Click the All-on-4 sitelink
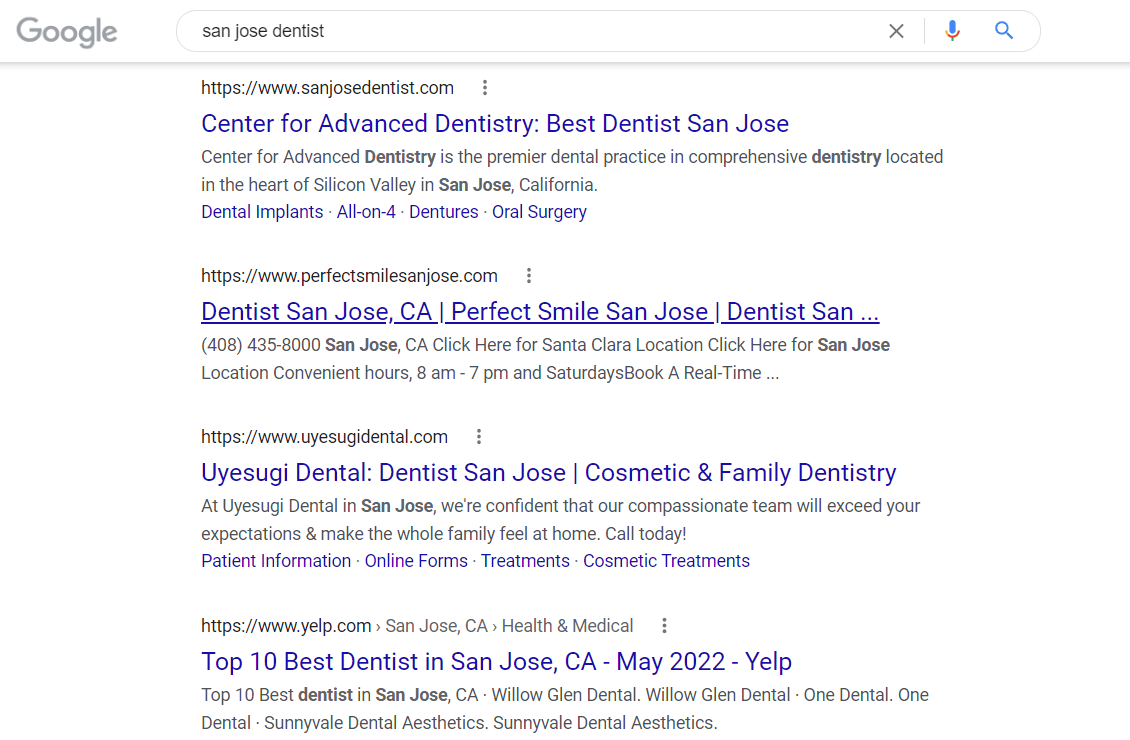Image resolution: width=1130 pixels, height=740 pixels. point(366,211)
